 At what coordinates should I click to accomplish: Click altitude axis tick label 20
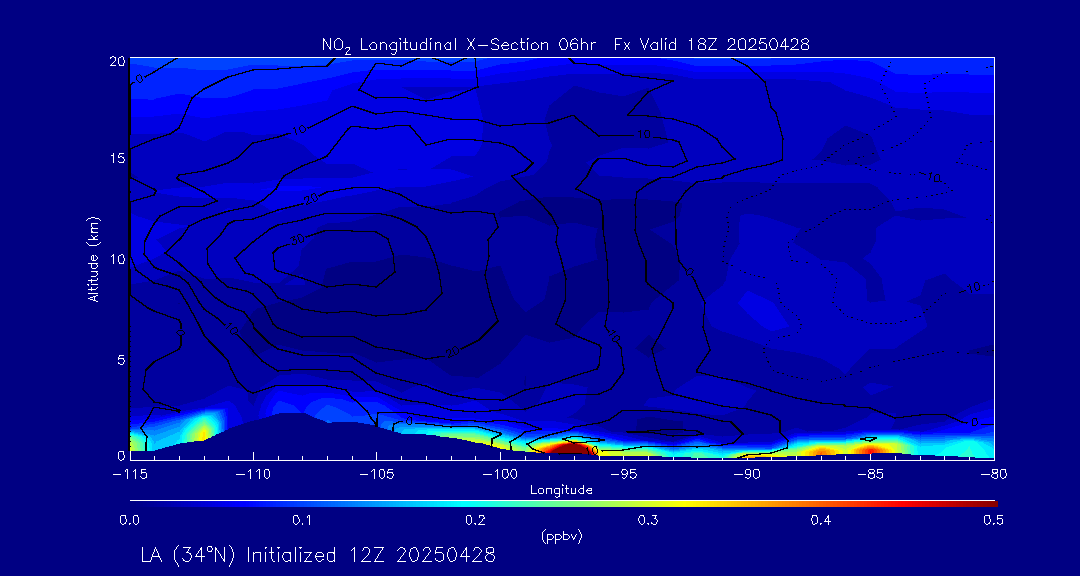point(116,61)
